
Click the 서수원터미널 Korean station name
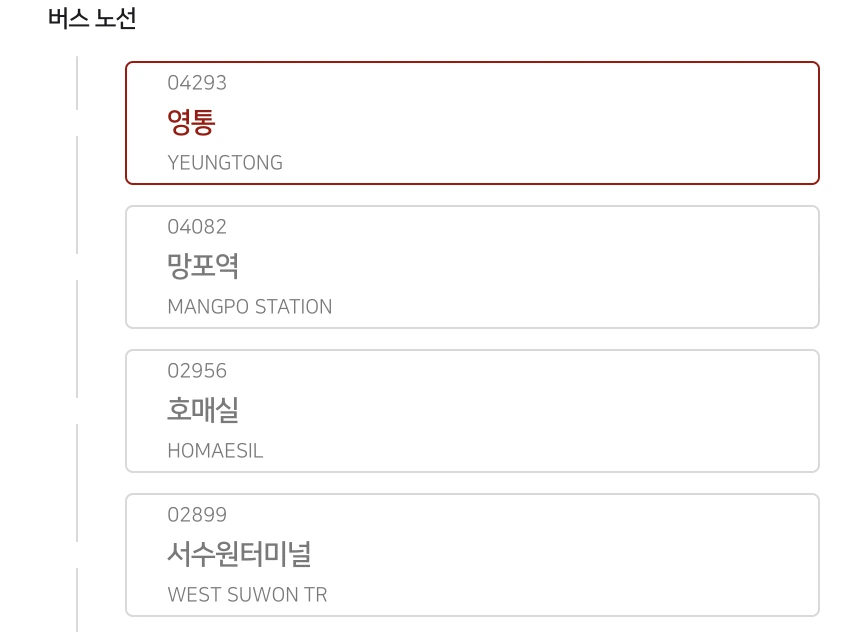[x=240, y=554]
